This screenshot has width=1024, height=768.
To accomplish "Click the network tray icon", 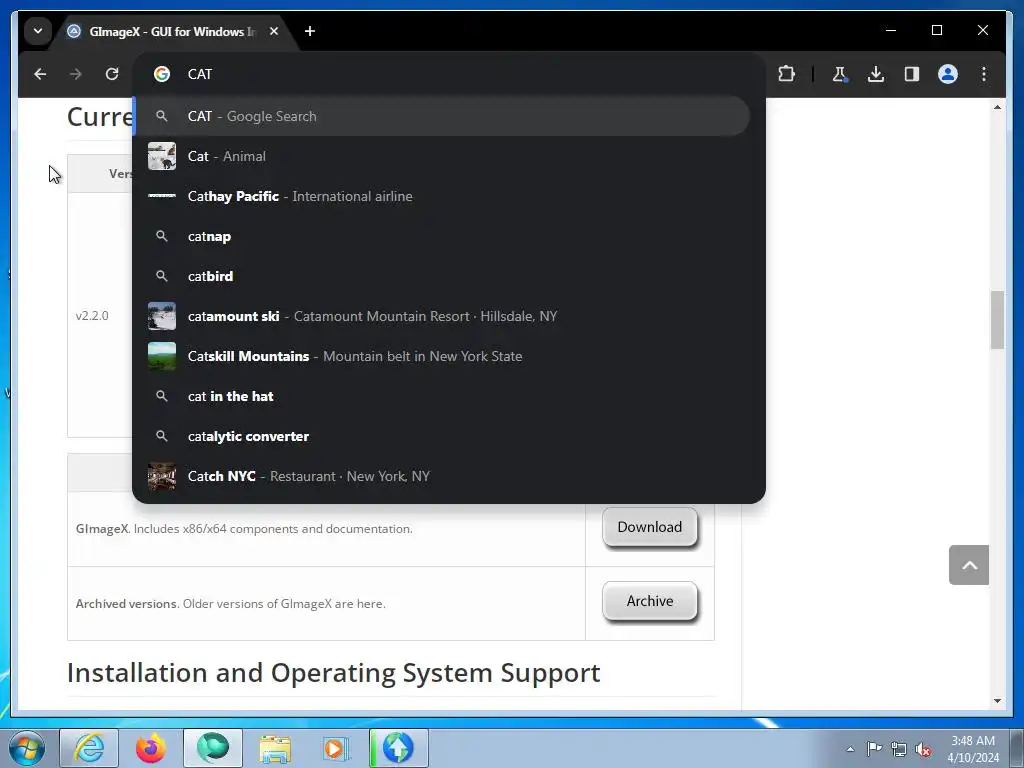I will coord(899,749).
